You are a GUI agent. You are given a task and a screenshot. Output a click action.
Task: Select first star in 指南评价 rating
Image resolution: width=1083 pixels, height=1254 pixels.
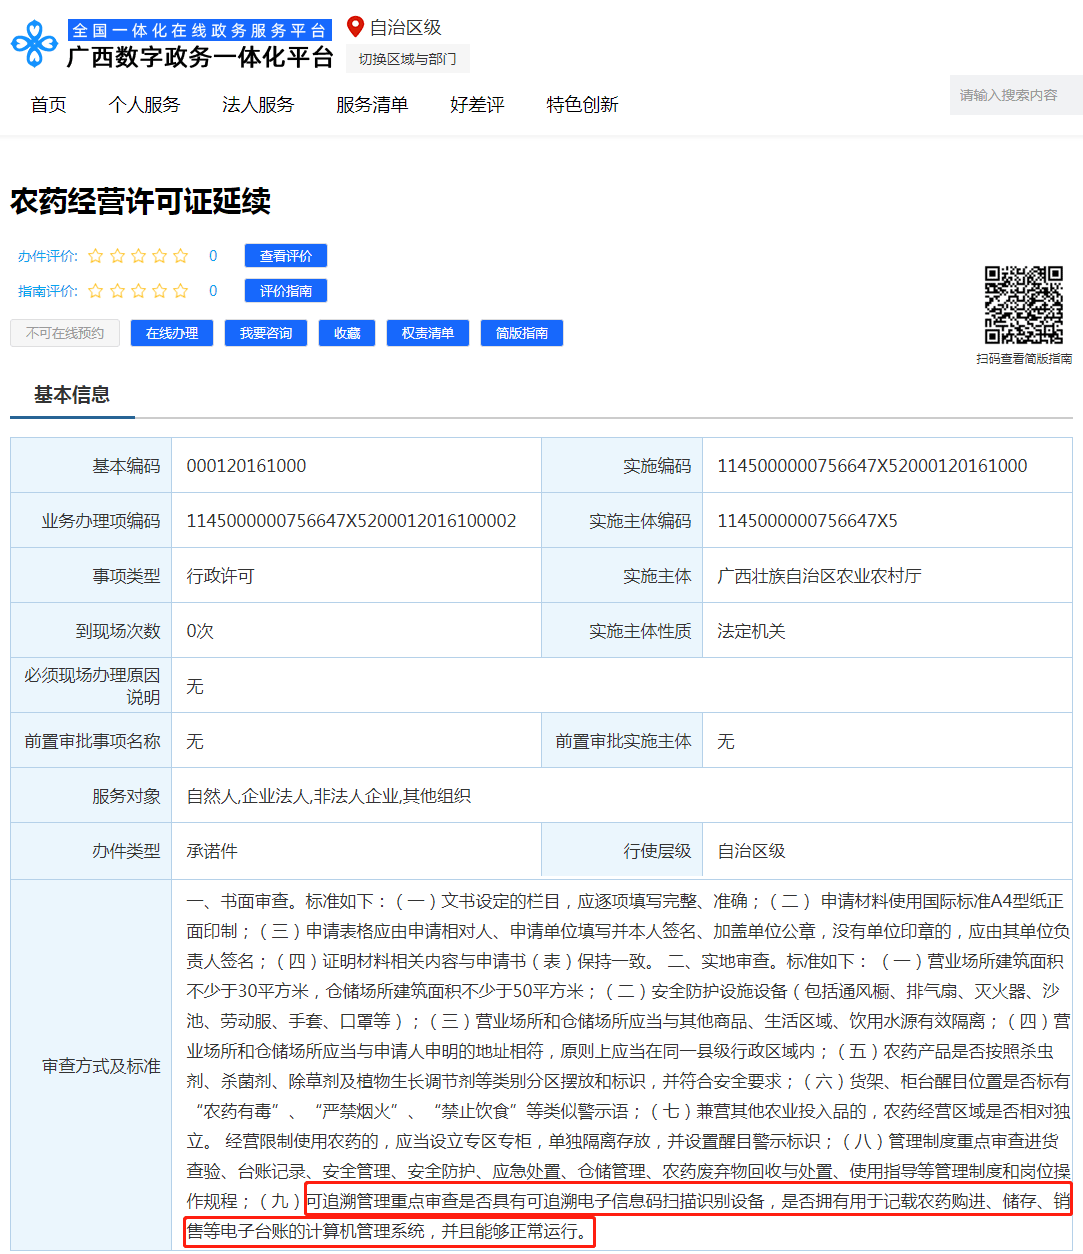(96, 291)
